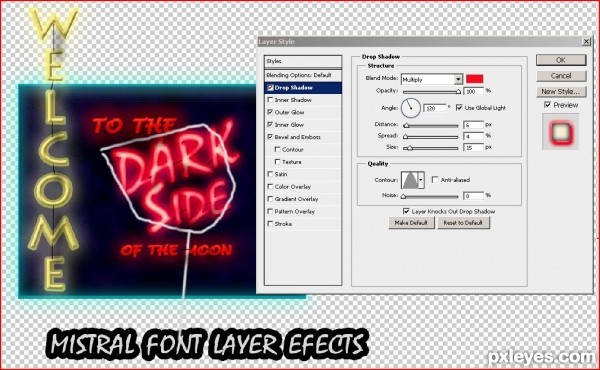Click the Distance value field

[x=474, y=125]
